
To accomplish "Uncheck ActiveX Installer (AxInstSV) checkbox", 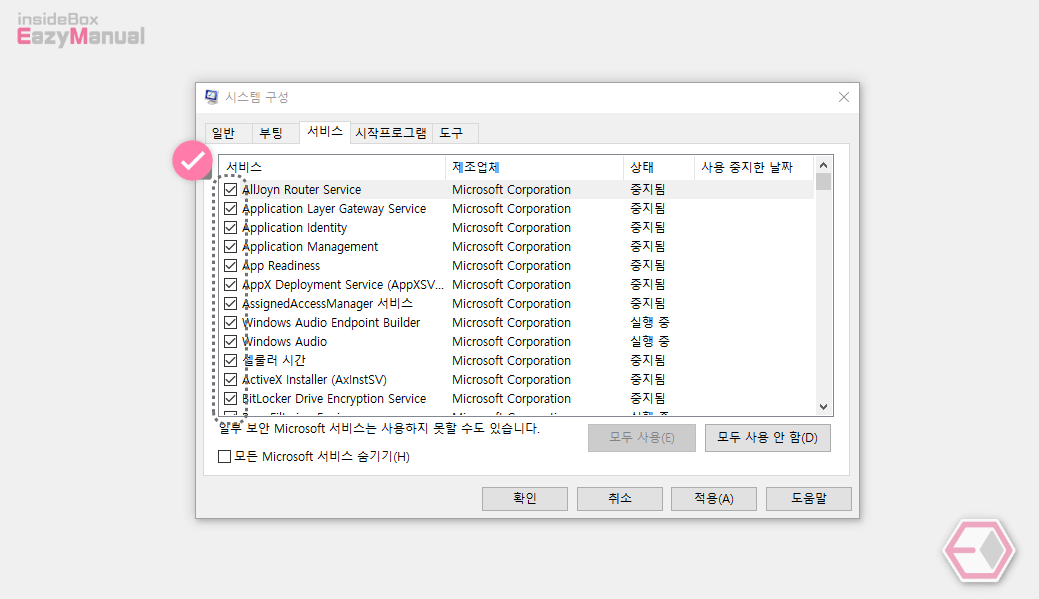I will click(231, 380).
